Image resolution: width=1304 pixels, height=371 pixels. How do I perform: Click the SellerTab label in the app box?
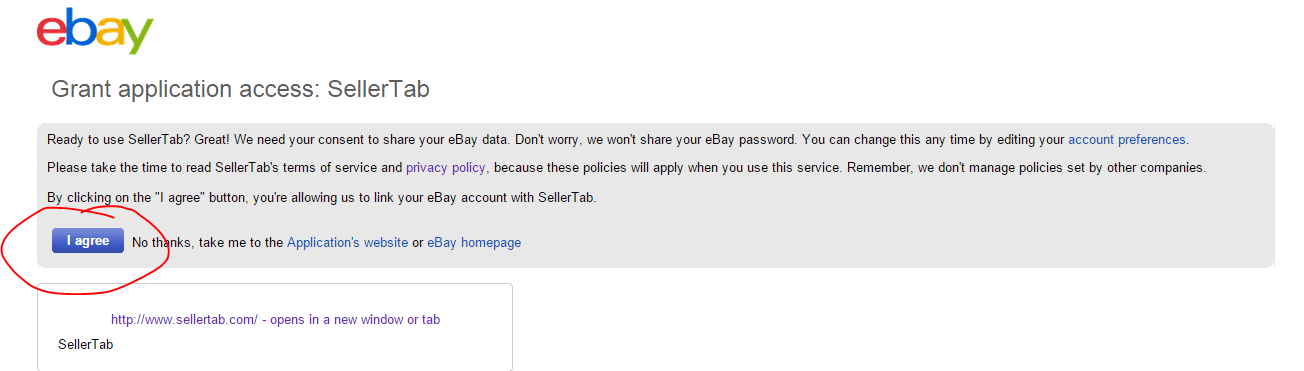[86, 344]
